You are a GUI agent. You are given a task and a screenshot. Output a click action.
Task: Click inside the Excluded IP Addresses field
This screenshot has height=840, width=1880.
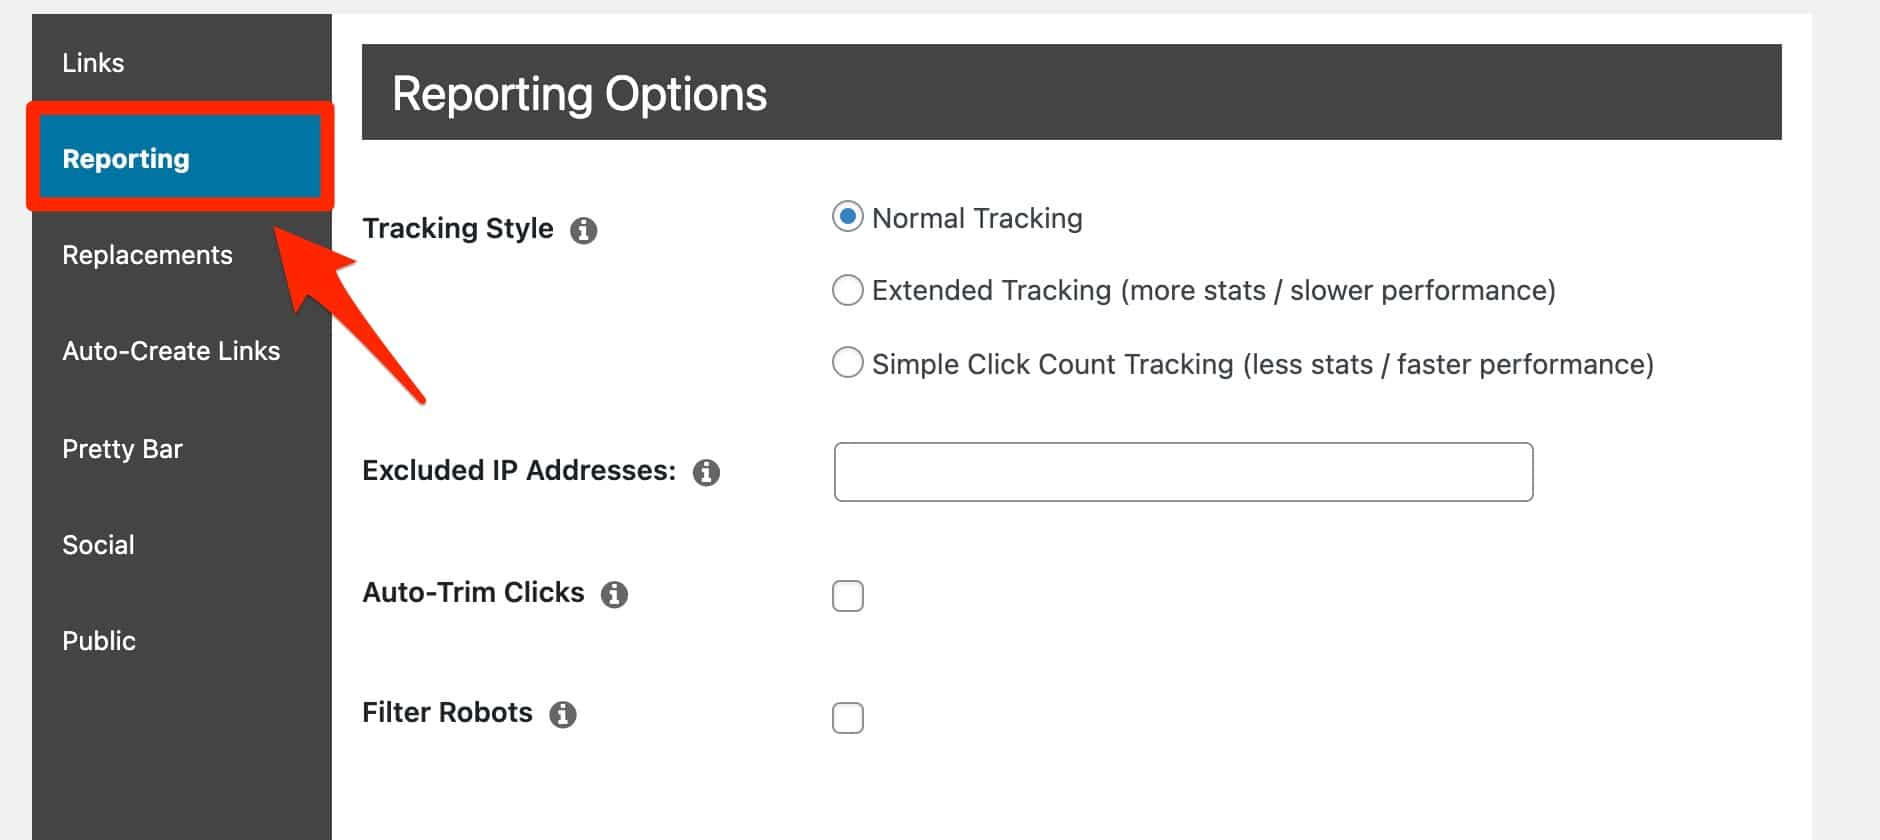click(x=1183, y=471)
